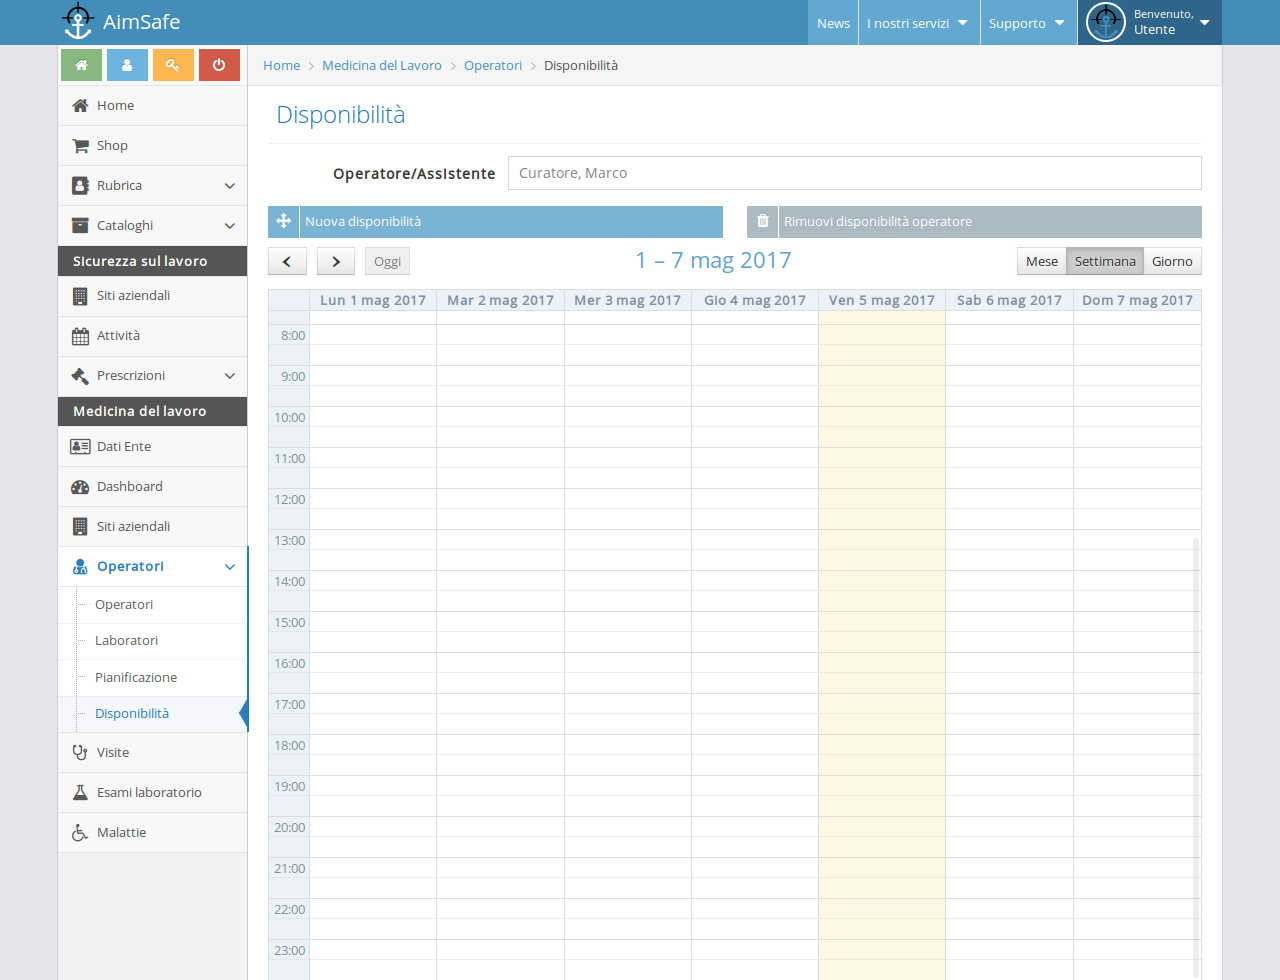Click the Esami laboratorio flask icon
The width and height of the screenshot is (1280, 980).
click(80, 793)
